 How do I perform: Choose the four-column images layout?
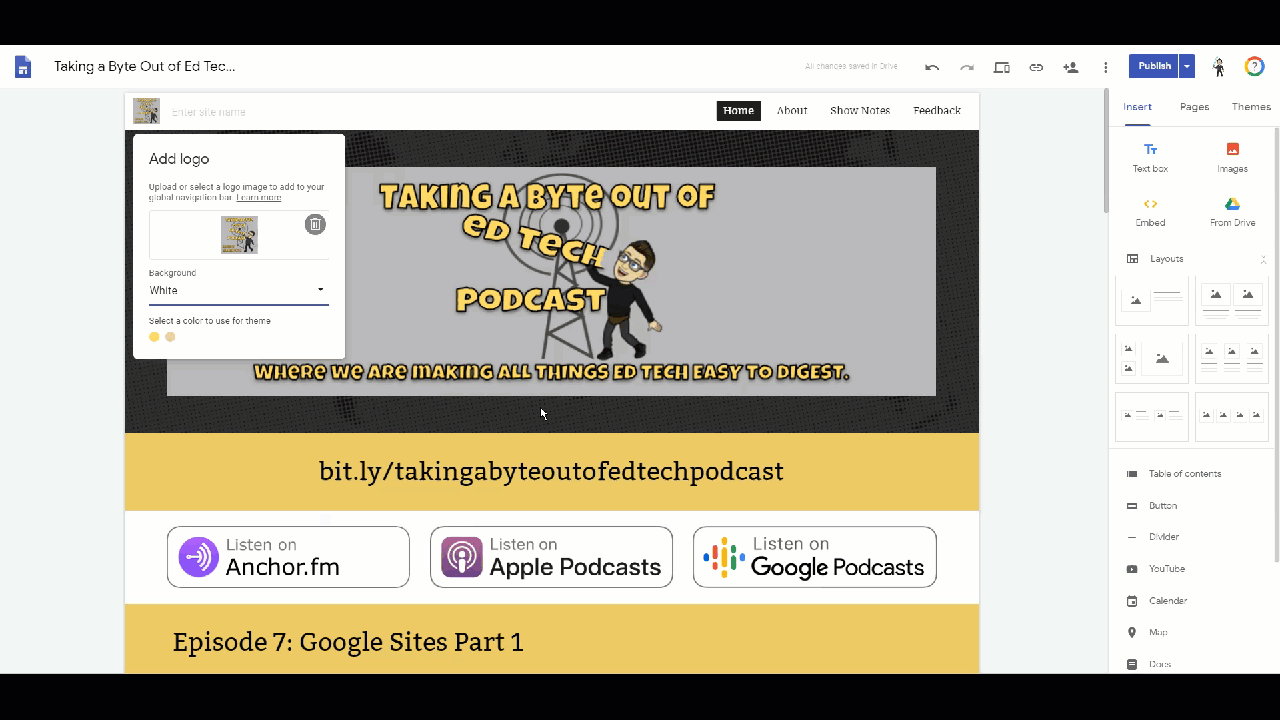(x=1232, y=417)
